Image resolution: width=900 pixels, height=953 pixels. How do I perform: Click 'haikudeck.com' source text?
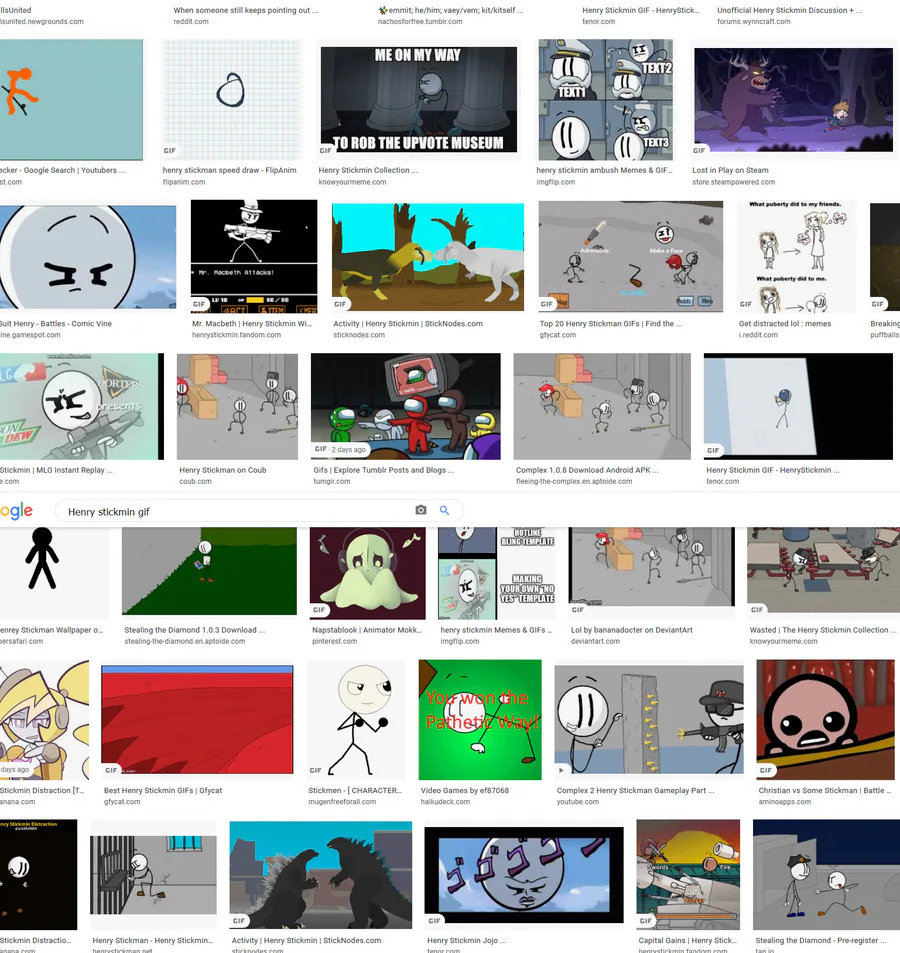(x=445, y=802)
